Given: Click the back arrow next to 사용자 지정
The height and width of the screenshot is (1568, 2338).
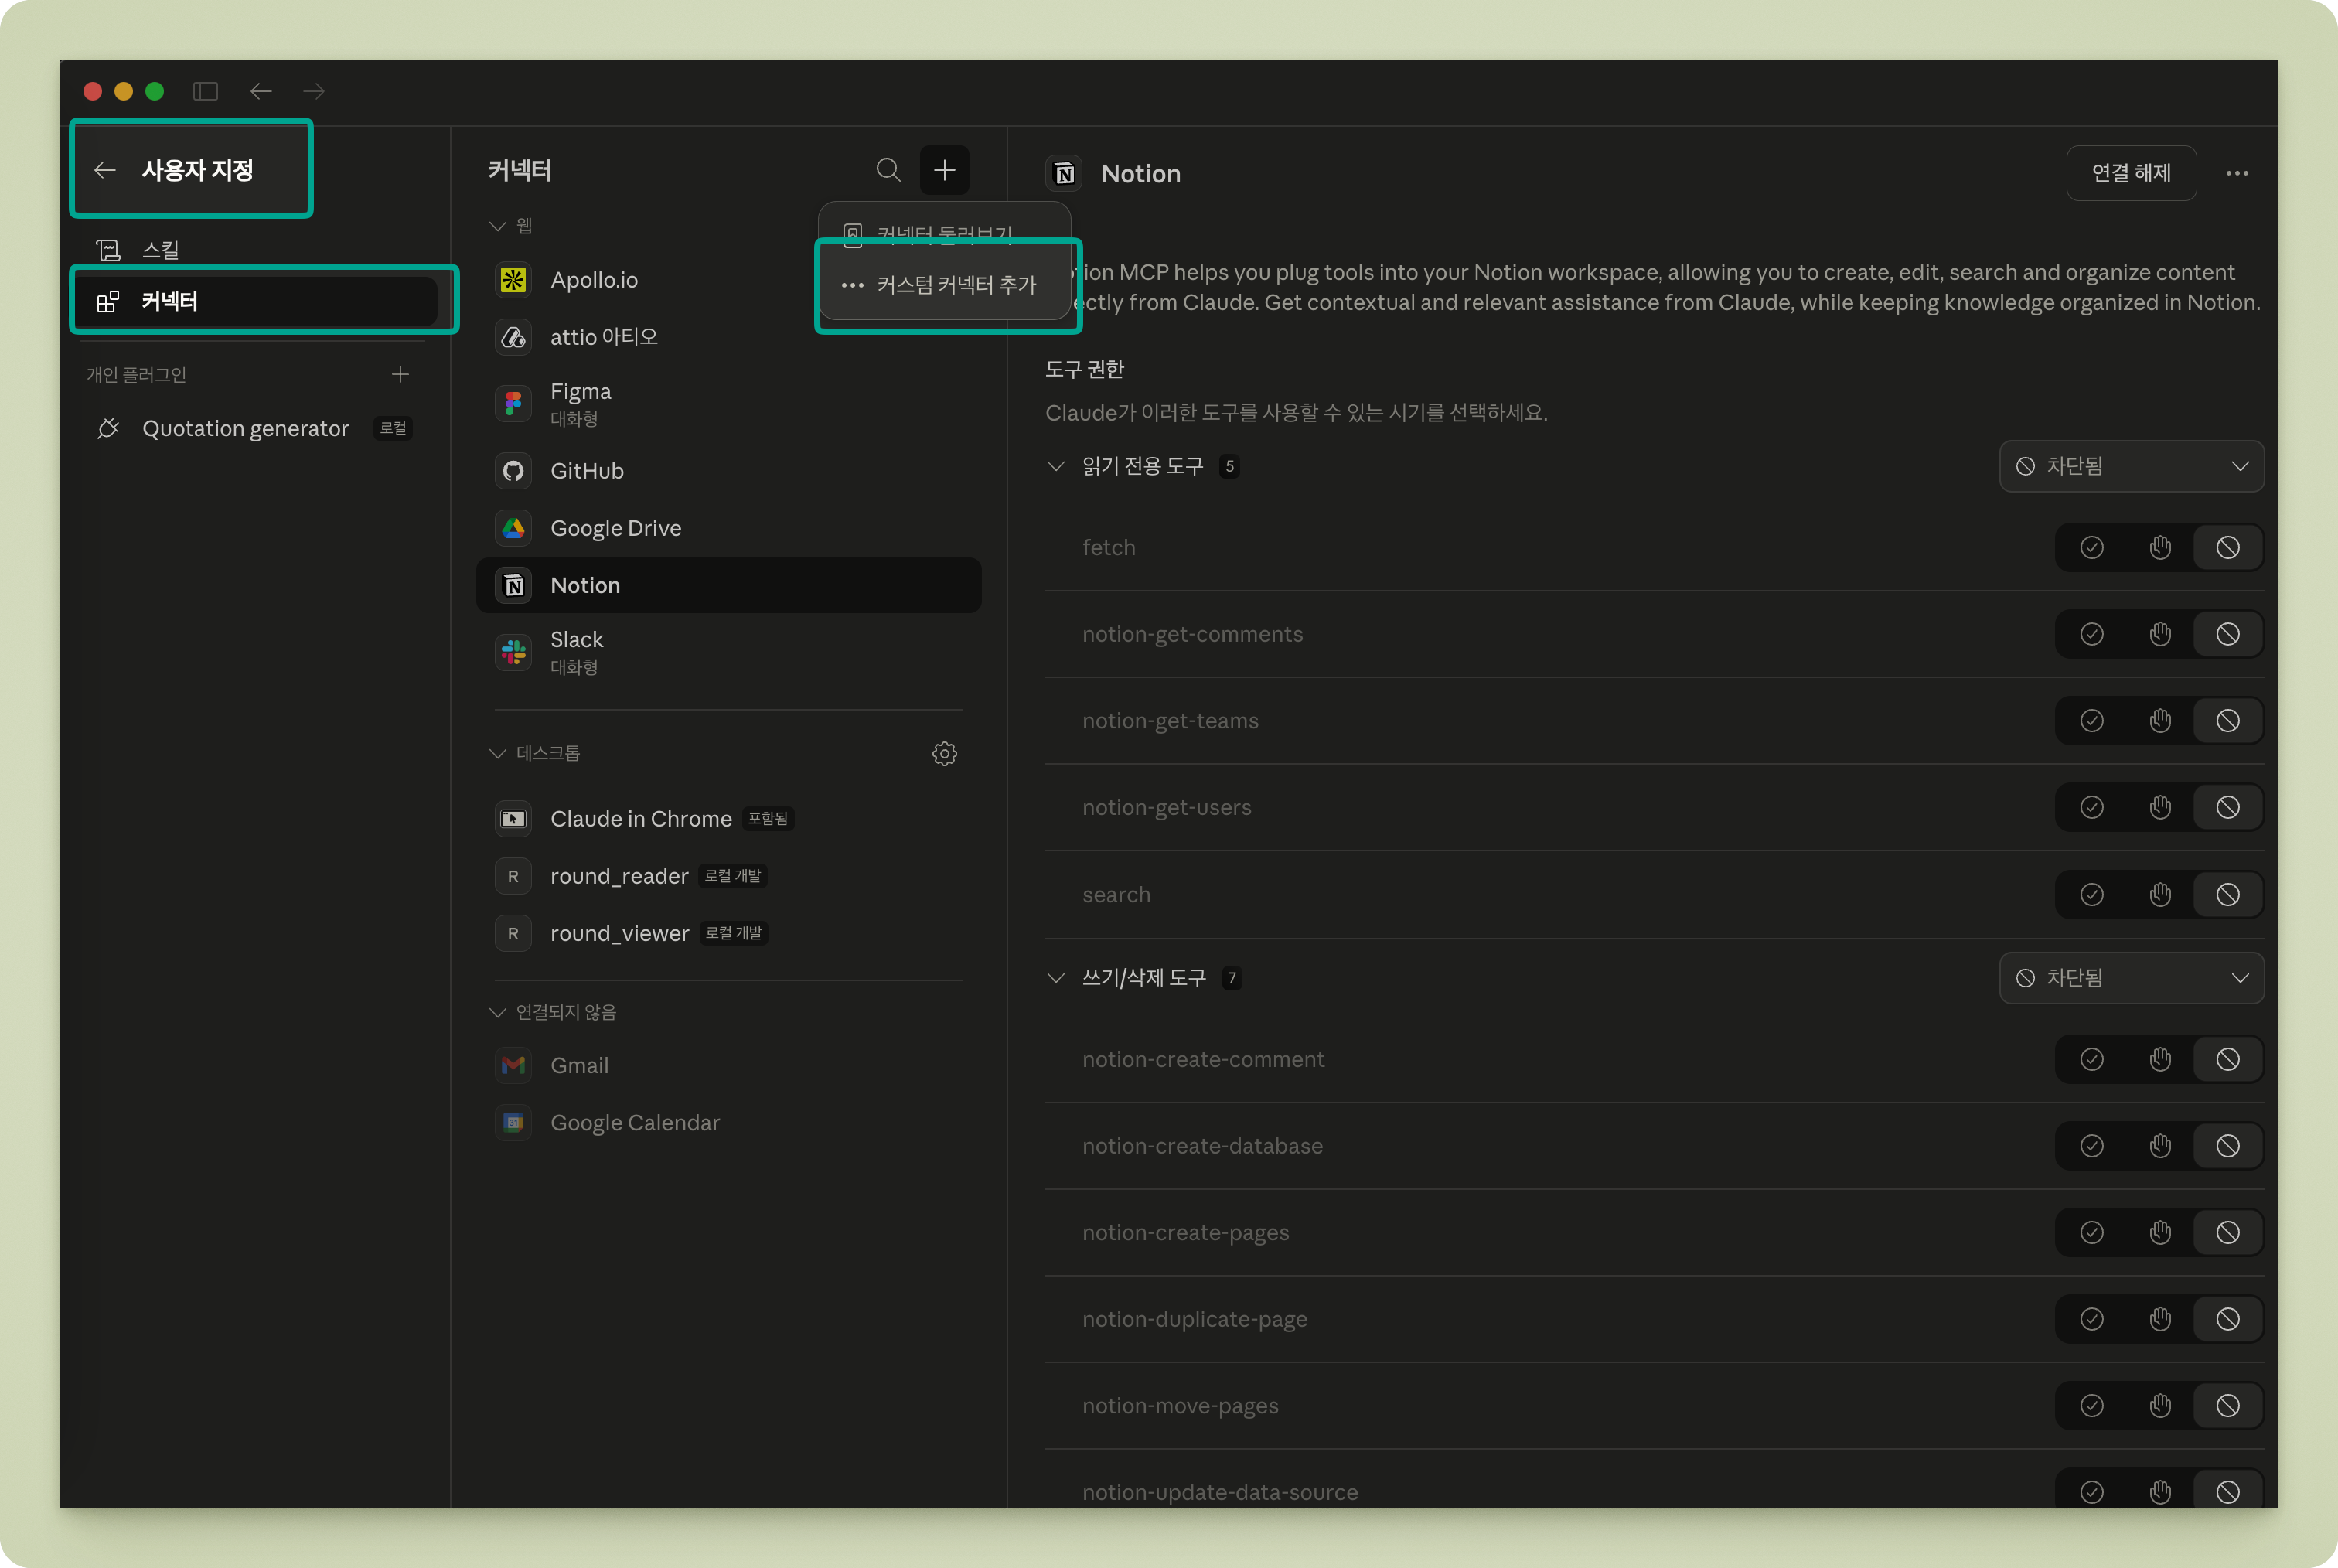Looking at the screenshot, I should click(x=105, y=170).
